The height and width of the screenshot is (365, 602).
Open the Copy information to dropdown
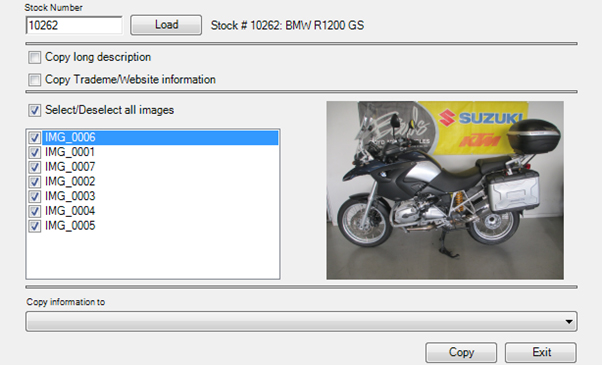point(301,321)
